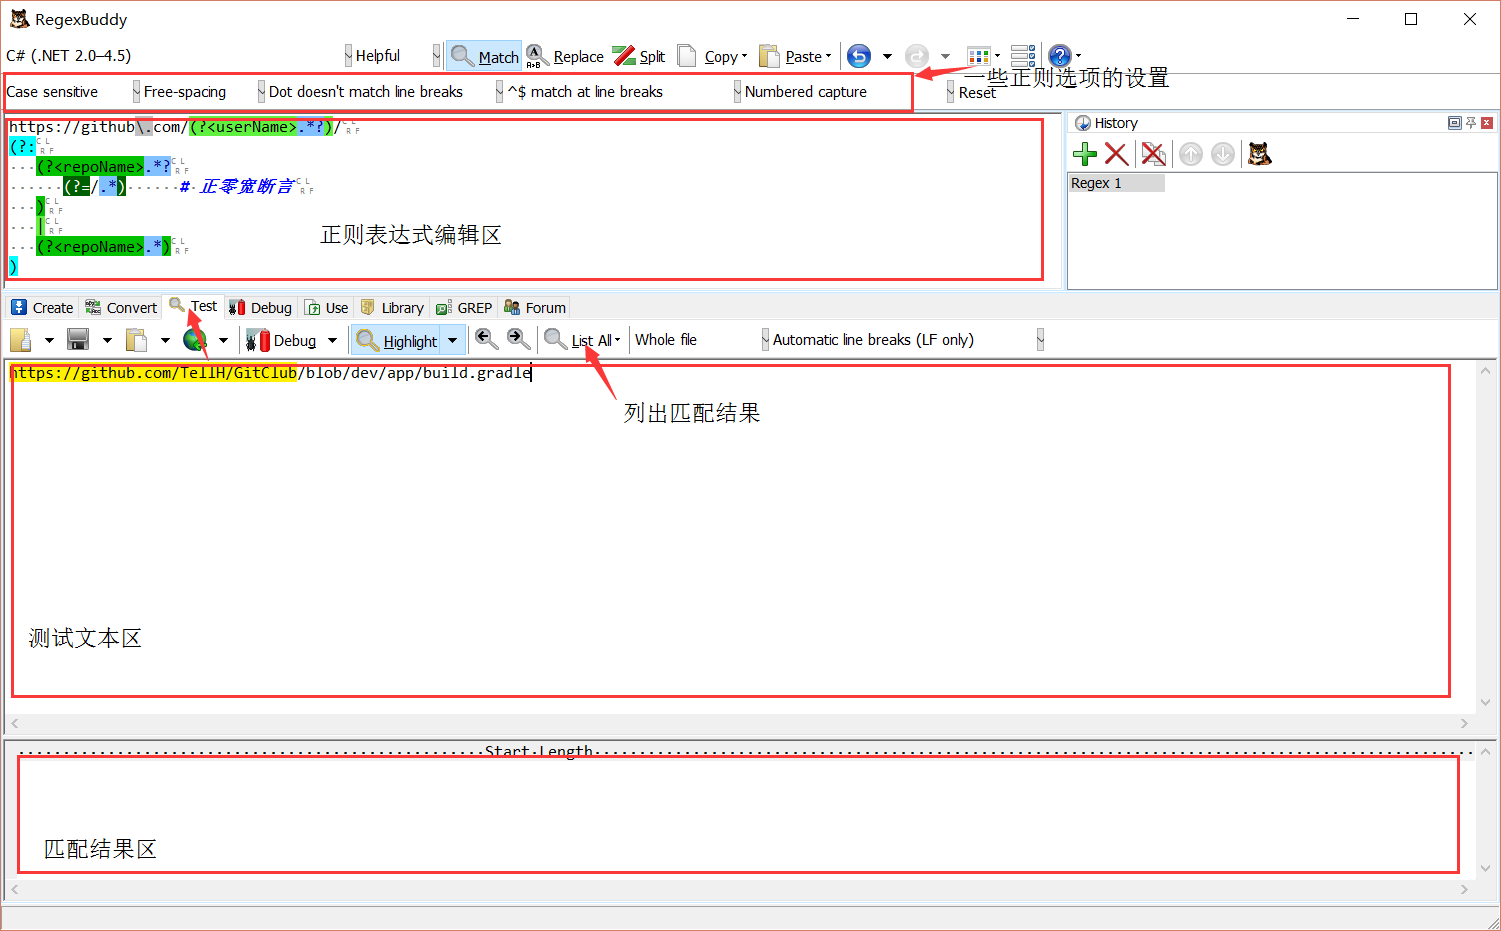Click the test clipboard paste icon
Screen dimensions: 1501x931
click(136, 340)
